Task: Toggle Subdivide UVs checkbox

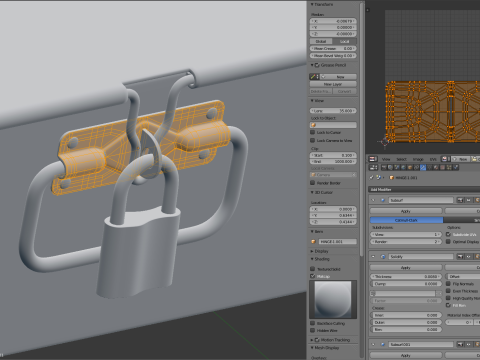Action: pyautogui.click(x=449, y=234)
